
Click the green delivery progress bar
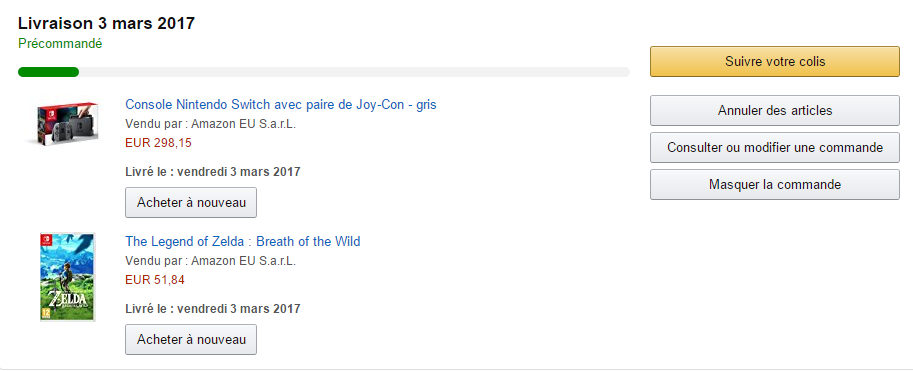[x=48, y=72]
